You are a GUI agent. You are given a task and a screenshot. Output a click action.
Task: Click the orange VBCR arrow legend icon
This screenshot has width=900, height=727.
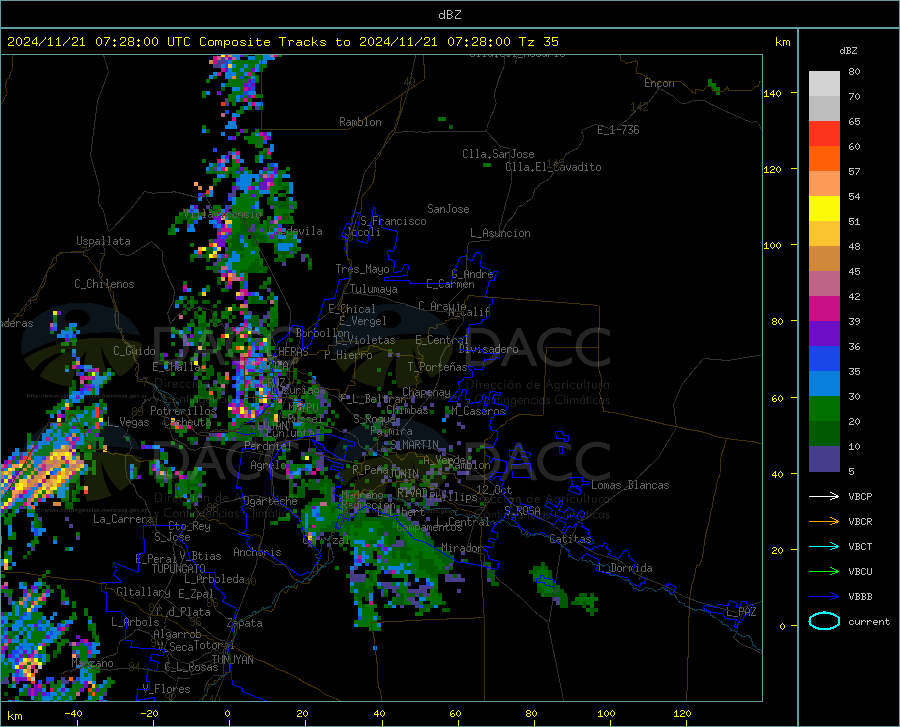pyautogui.click(x=824, y=521)
